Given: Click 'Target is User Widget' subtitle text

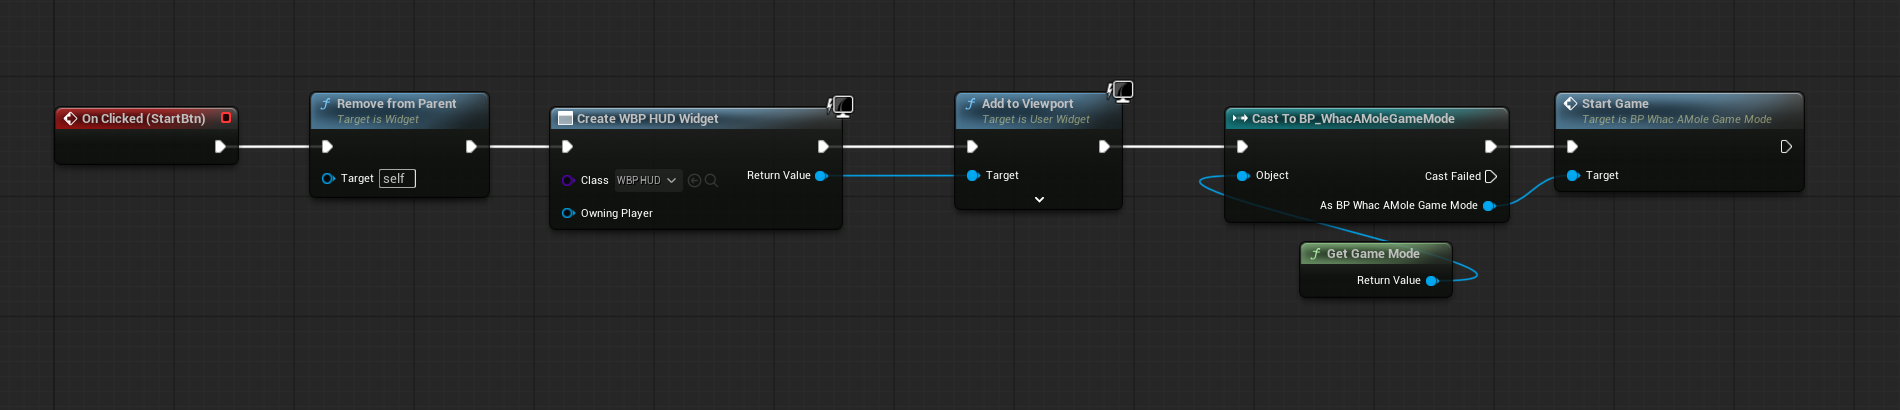Looking at the screenshot, I should pos(1036,120).
